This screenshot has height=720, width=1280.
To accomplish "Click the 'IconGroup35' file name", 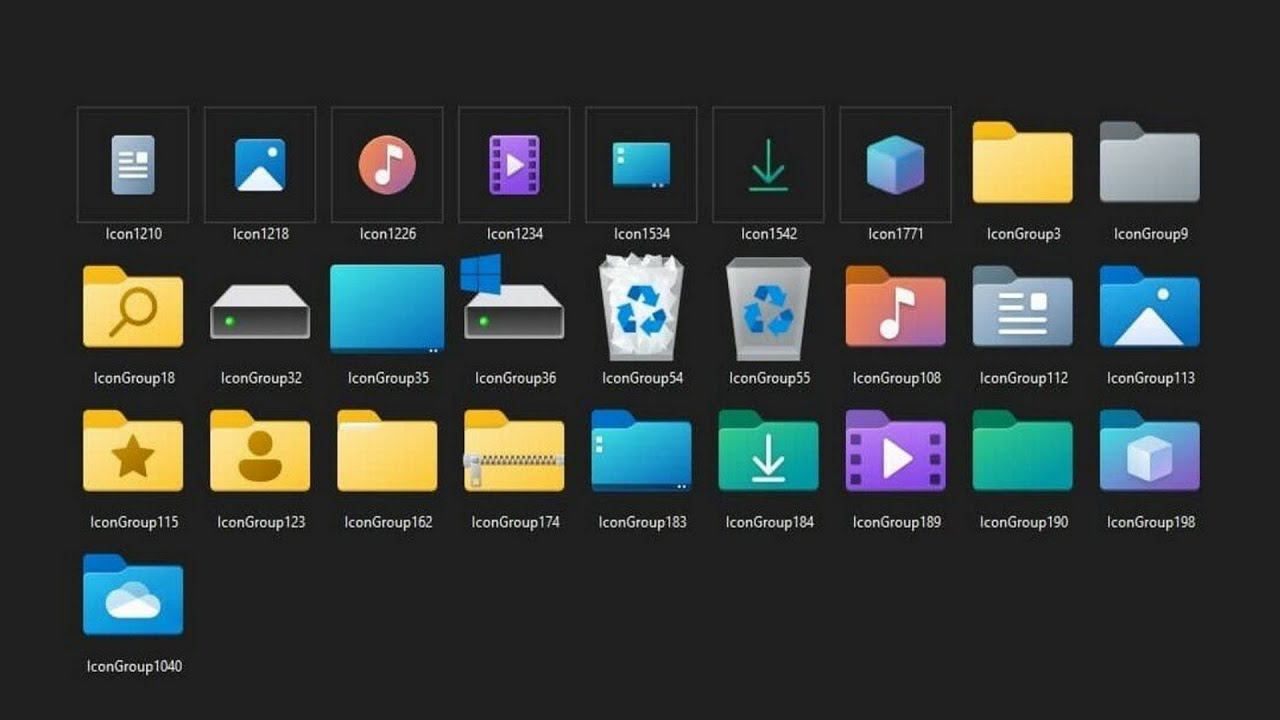I will [x=387, y=378].
